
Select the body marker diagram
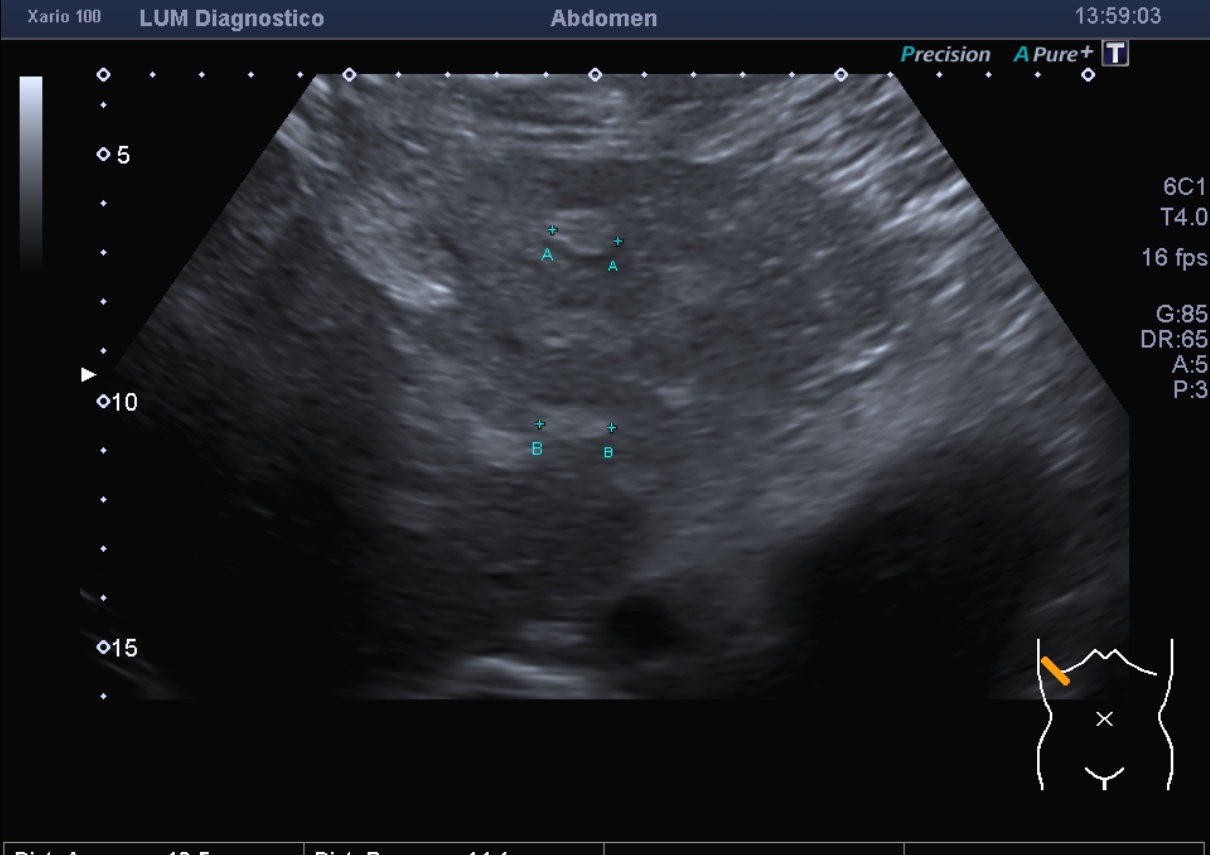click(1105, 715)
